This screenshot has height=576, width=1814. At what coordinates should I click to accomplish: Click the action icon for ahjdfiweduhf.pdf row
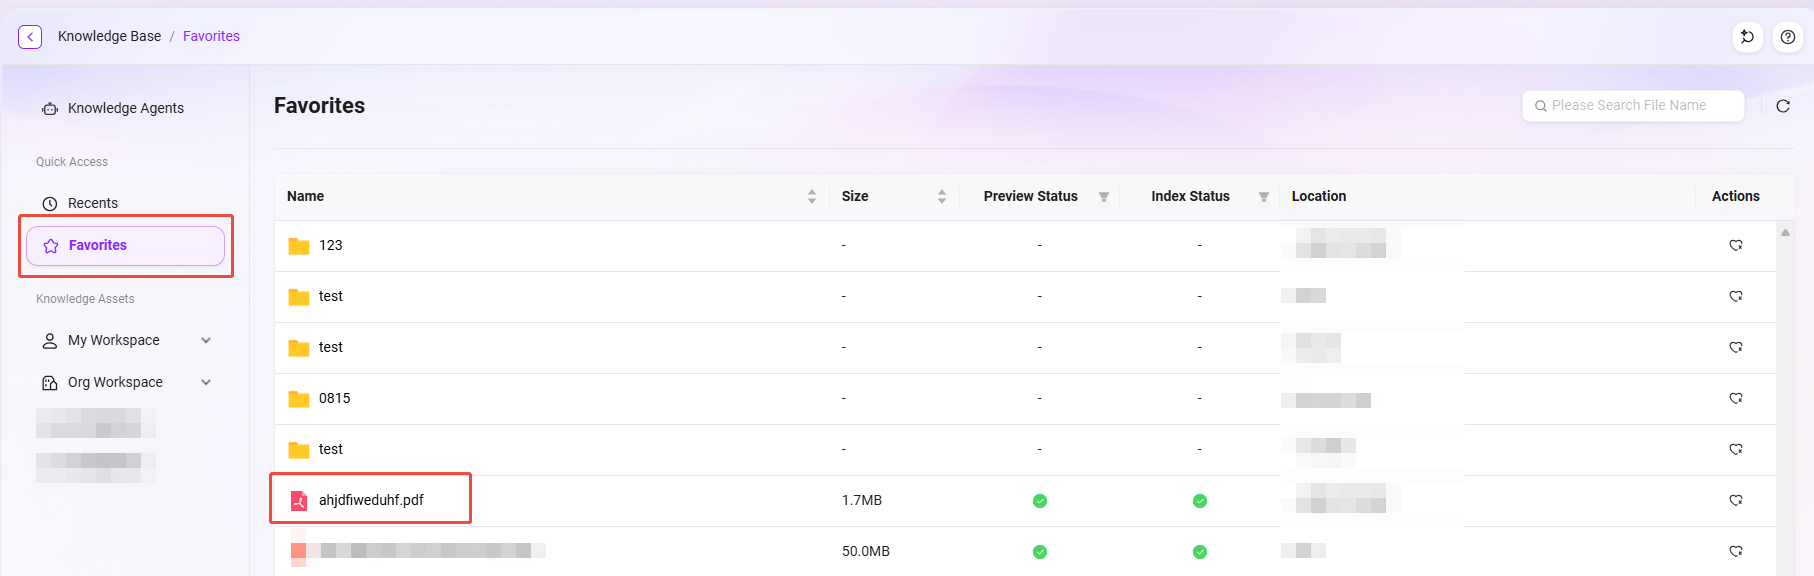pos(1736,500)
